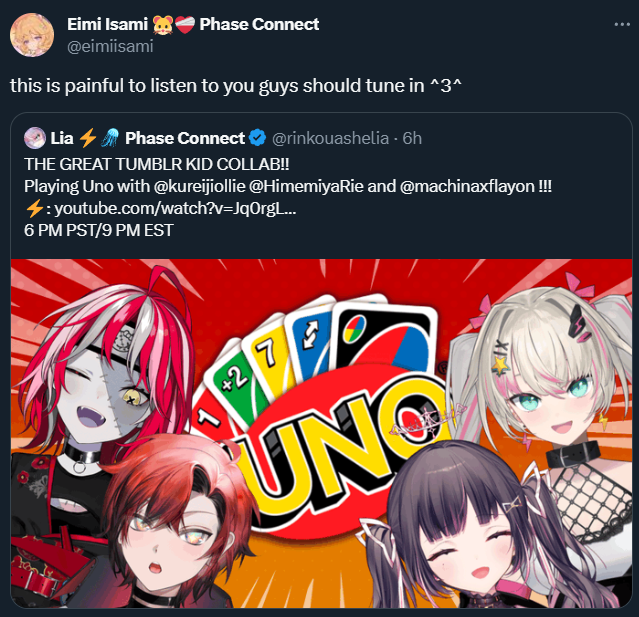The height and width of the screenshot is (617, 639).
Task: Open Eimi Isami's profile avatar
Action: pyautogui.click(x=32, y=35)
